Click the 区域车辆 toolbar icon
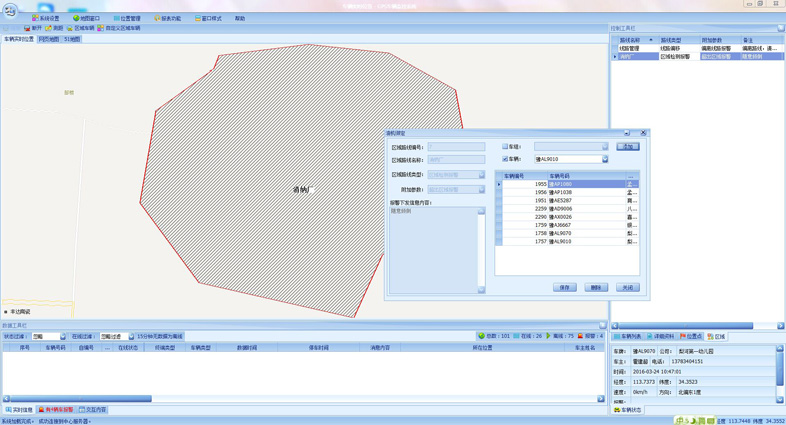Image resolution: width=786 pixels, height=425 pixels. (70, 28)
